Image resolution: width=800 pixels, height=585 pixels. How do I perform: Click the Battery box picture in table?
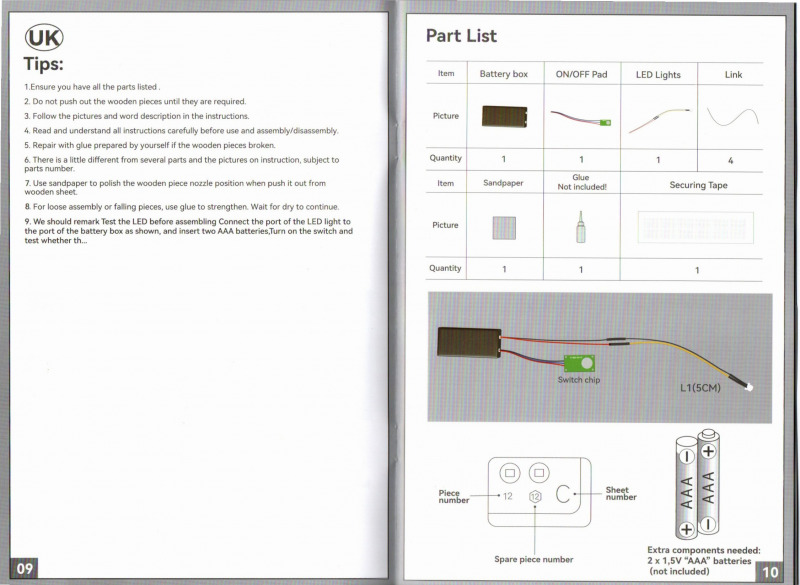point(503,117)
